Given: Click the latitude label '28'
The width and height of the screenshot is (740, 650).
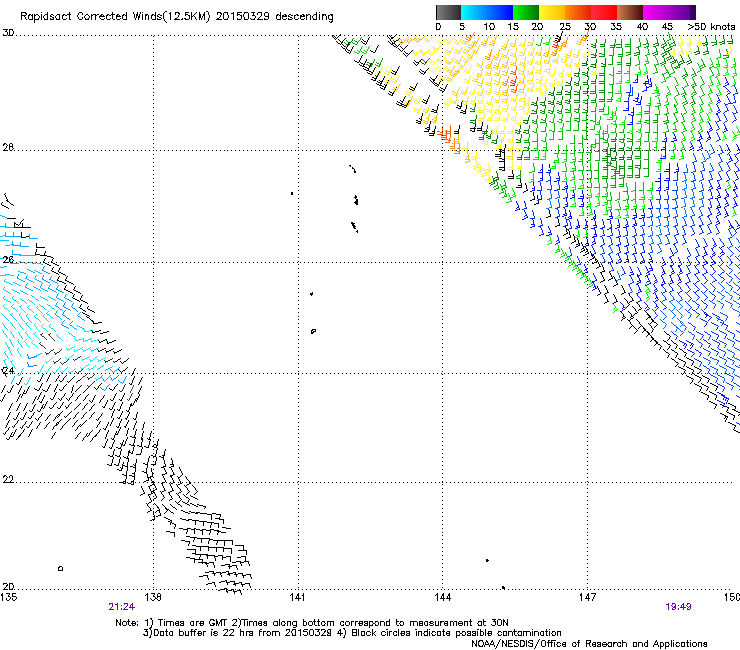Looking at the screenshot, I should [8, 148].
